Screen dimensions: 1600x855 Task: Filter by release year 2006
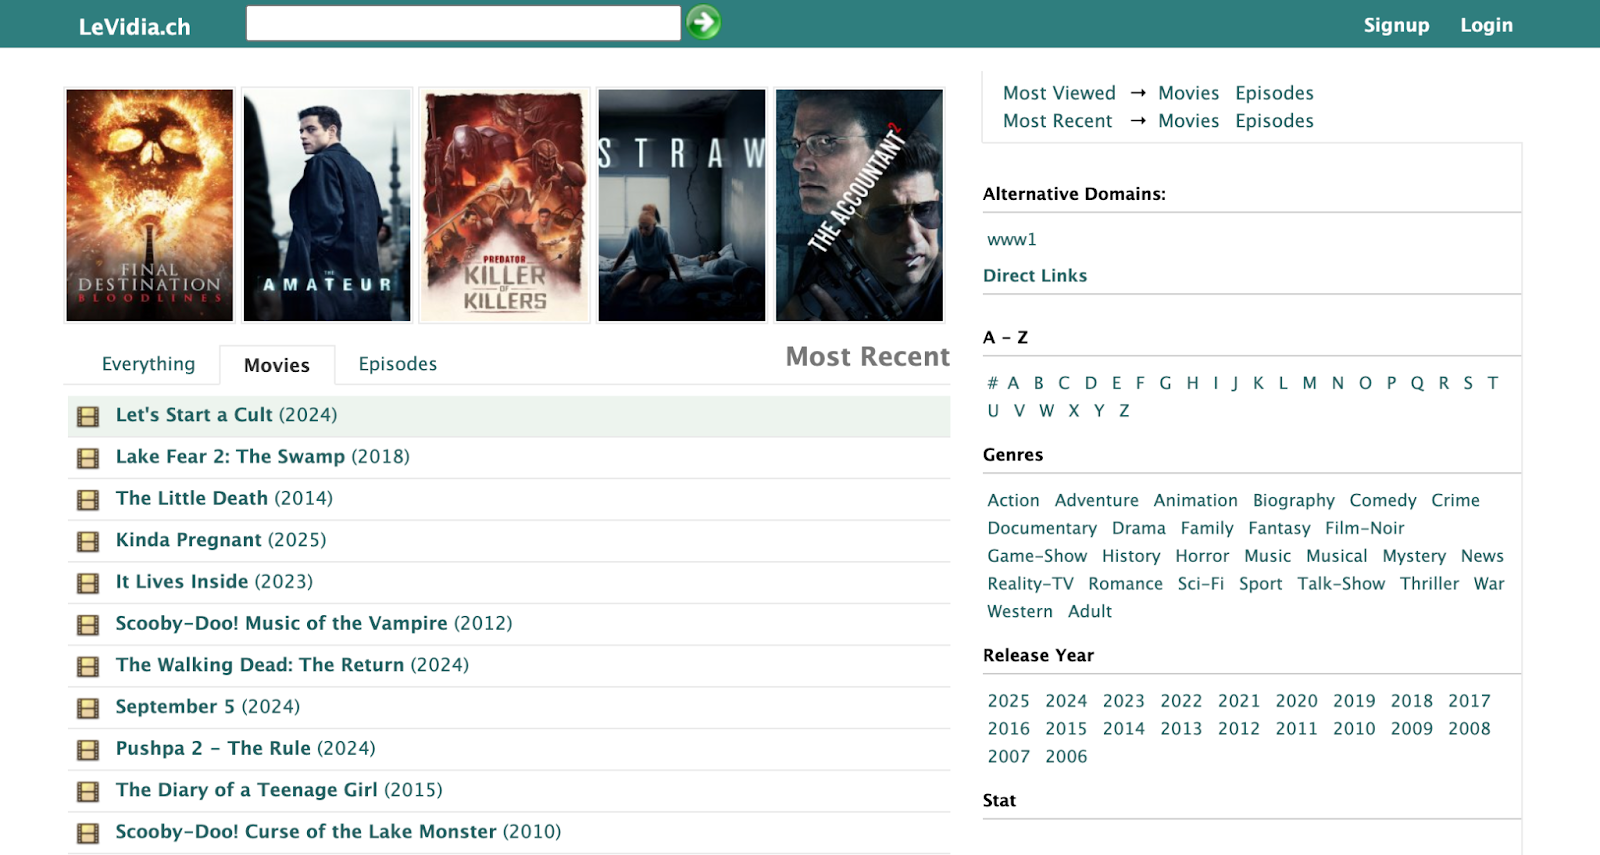pyautogui.click(x=1066, y=758)
